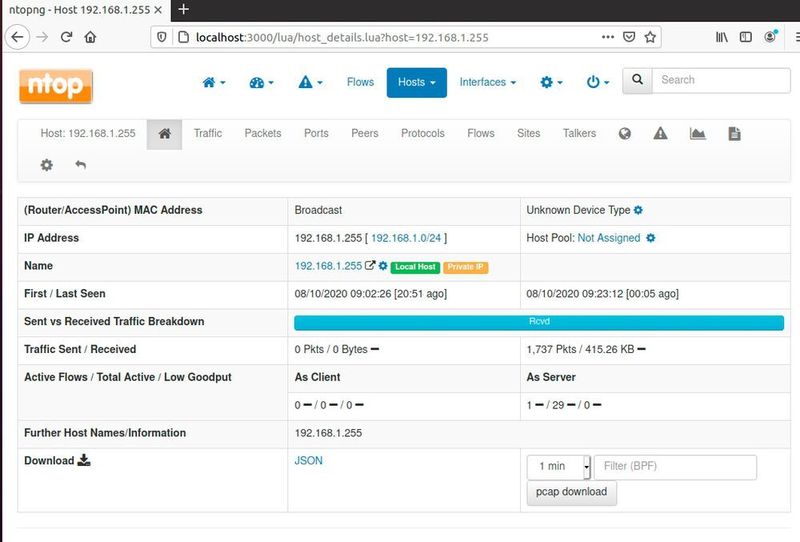Open the geolocation globe tab
Image resolution: width=800 pixels, height=542 pixels.
(624, 134)
